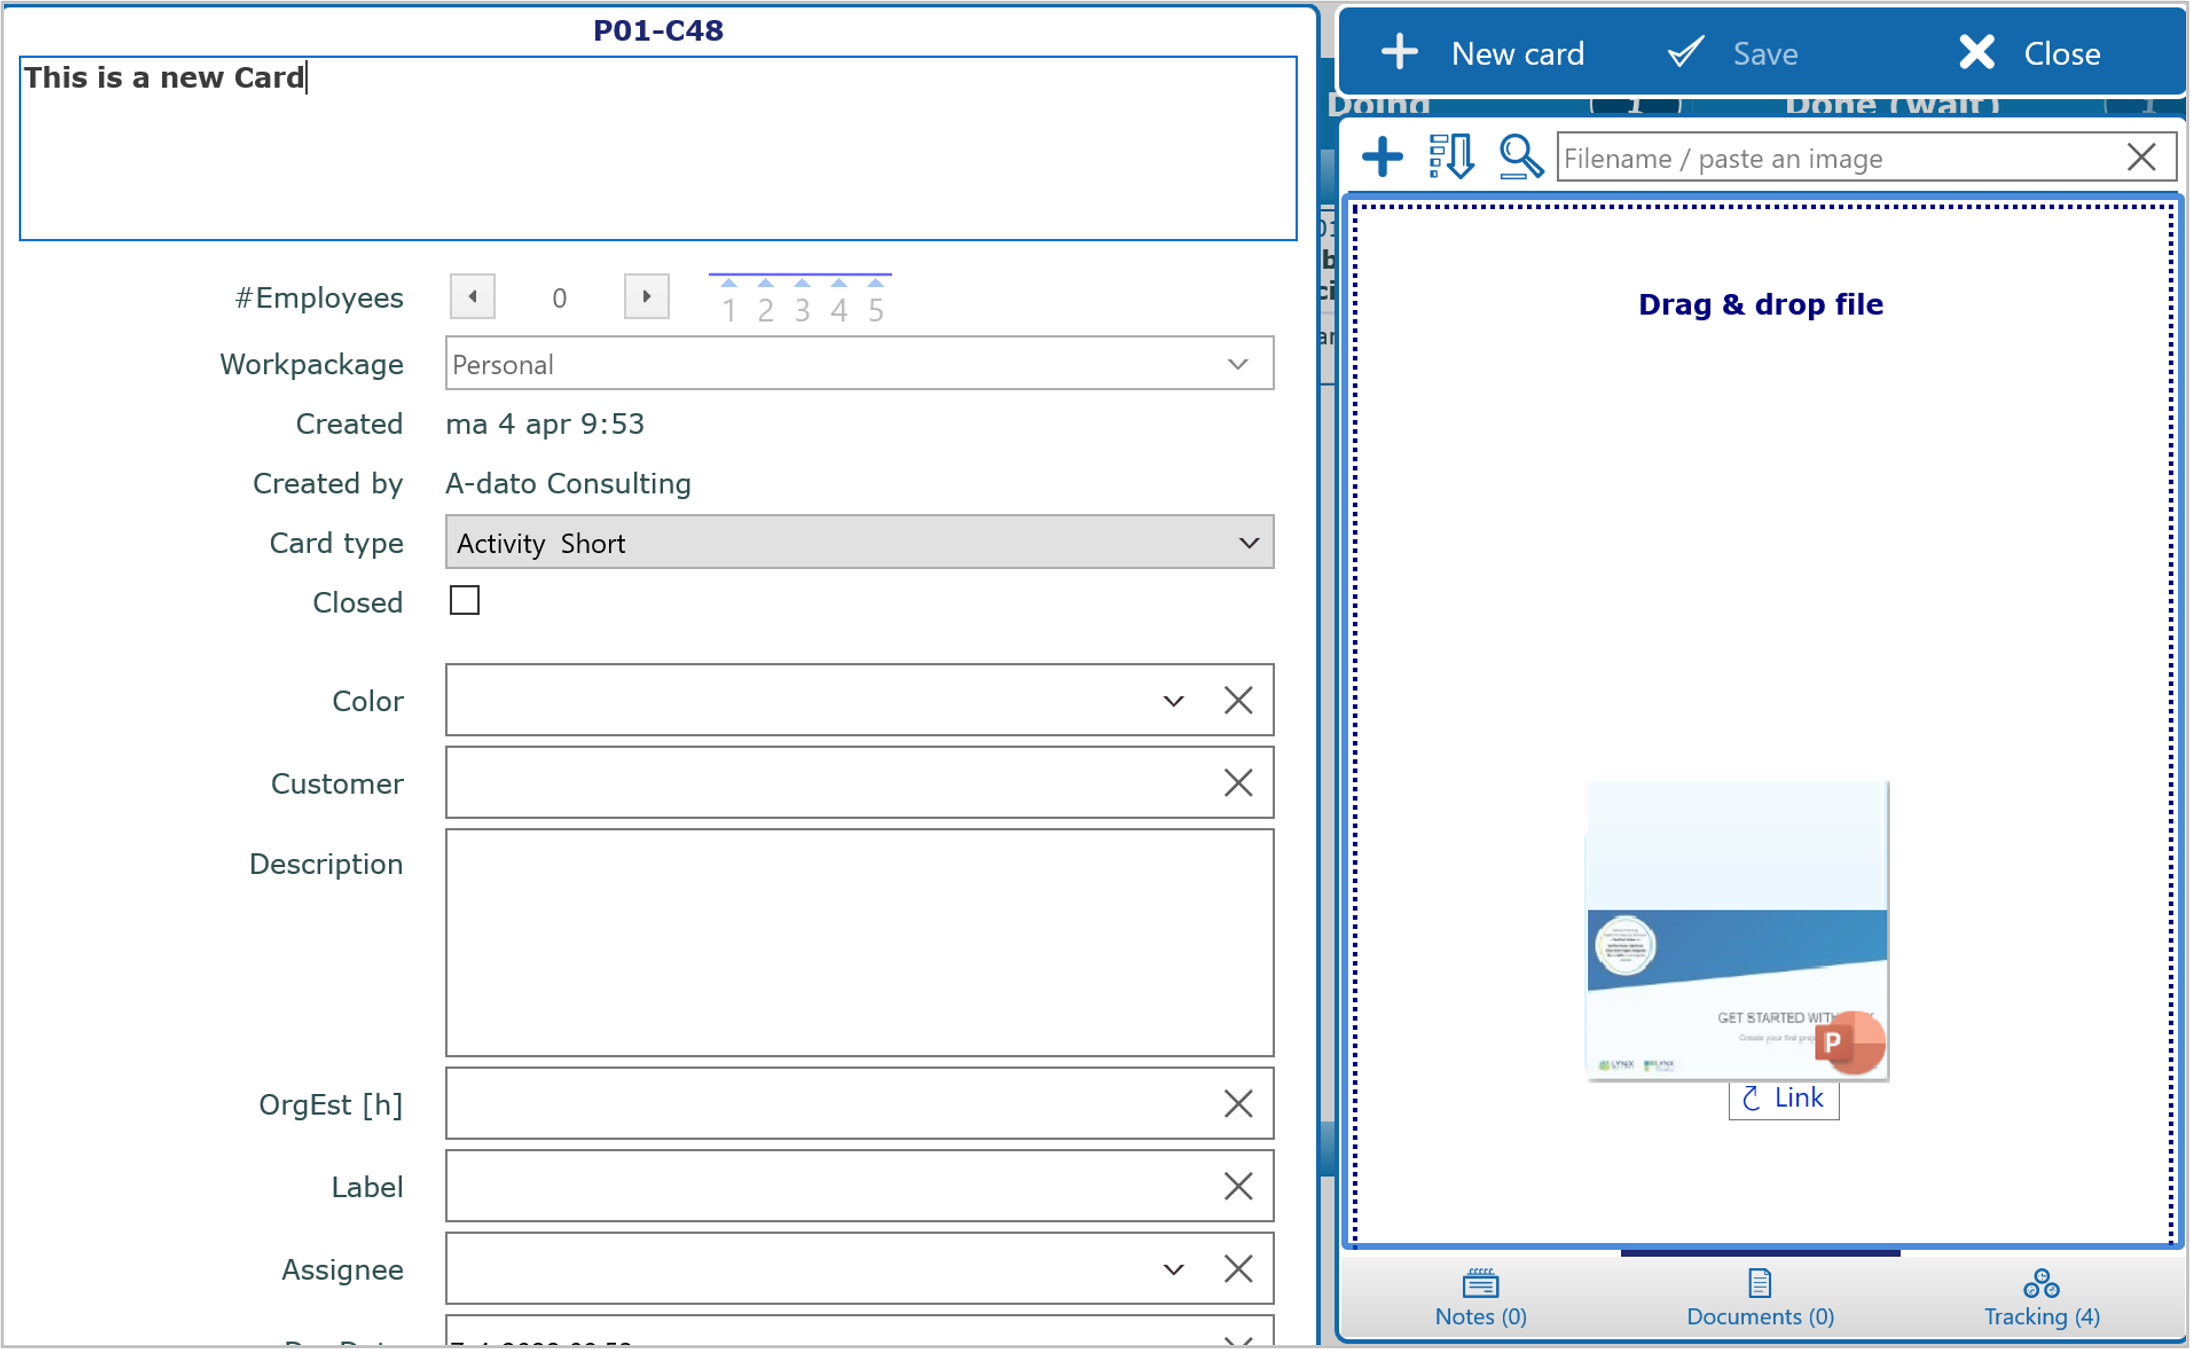Switch to the Documents (0) tab
Screen dimensions: 2190x1349
click(1760, 1298)
